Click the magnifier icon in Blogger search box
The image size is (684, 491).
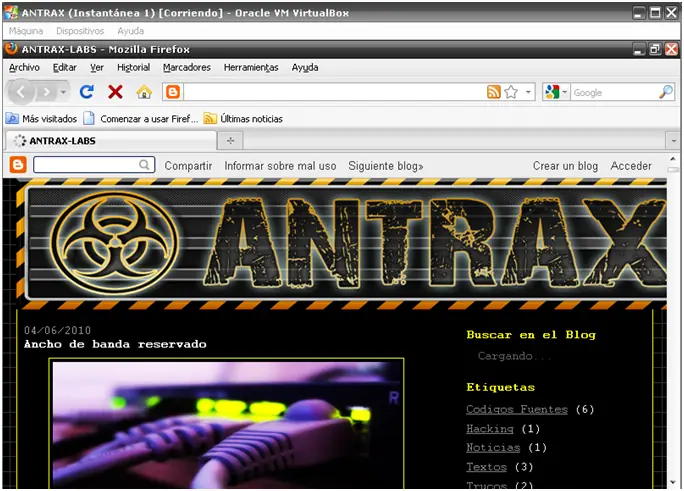(x=144, y=165)
